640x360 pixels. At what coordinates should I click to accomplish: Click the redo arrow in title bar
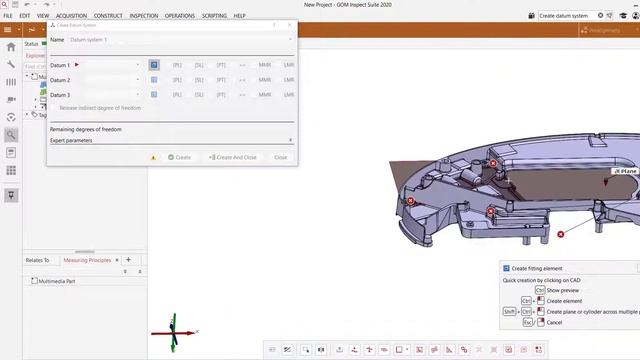pyautogui.click(x=47, y=4)
